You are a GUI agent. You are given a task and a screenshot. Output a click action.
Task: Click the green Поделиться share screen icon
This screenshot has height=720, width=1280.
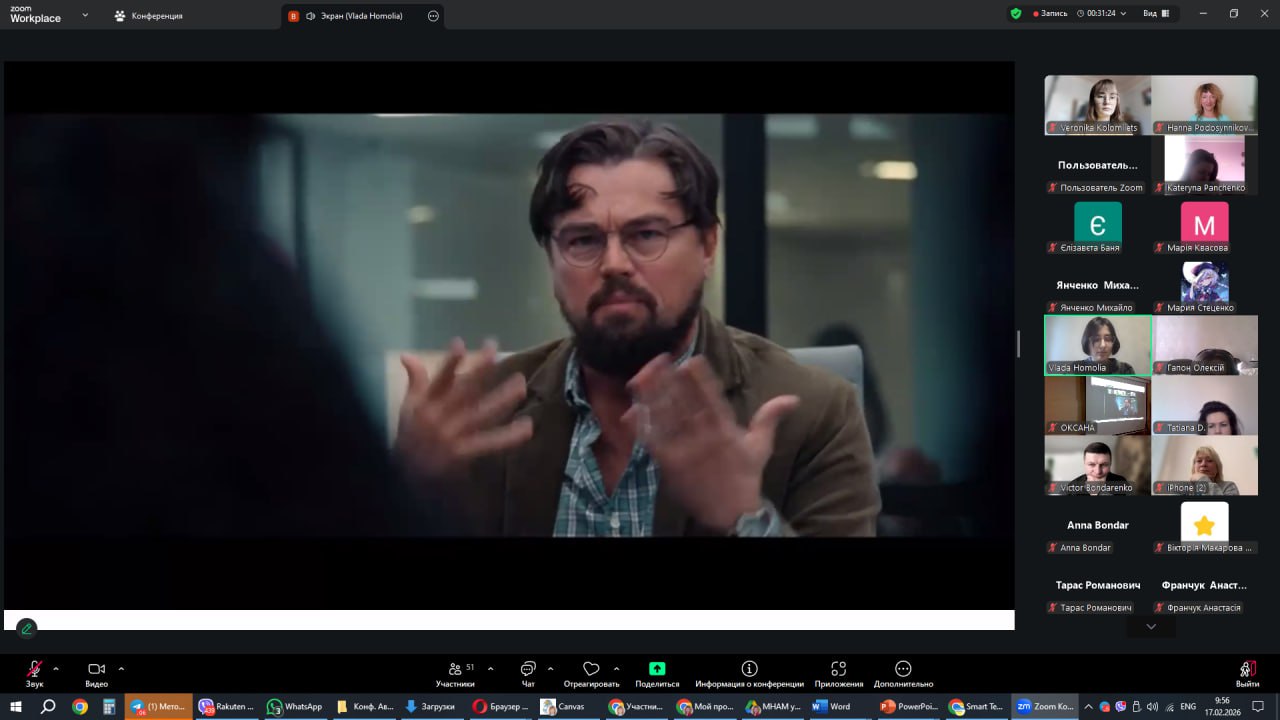657,669
